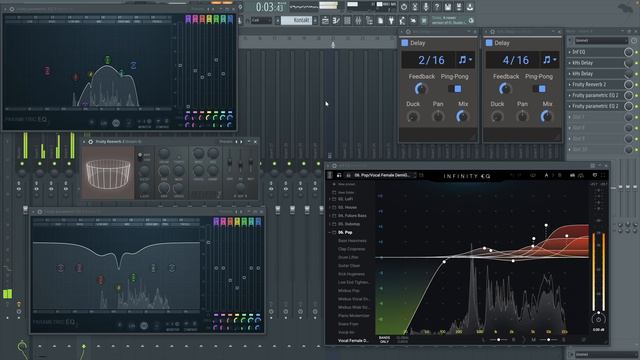Toggle the blue enable square of 4/16 Delay
640x360 pixels.
click(x=489, y=43)
